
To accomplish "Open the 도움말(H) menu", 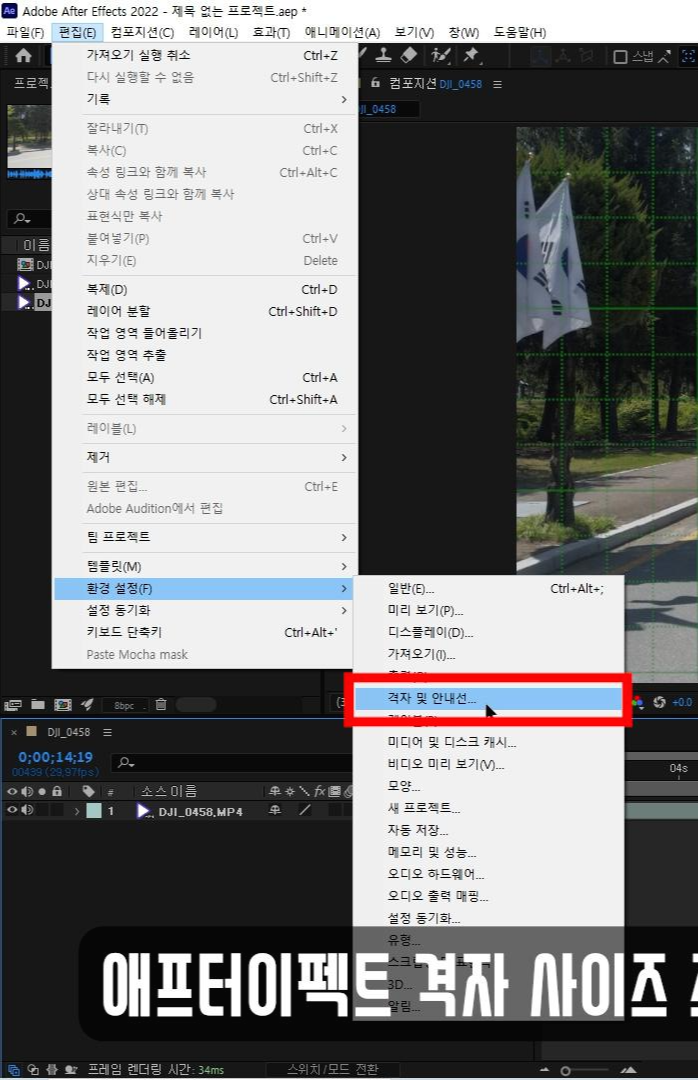I will click(520, 32).
